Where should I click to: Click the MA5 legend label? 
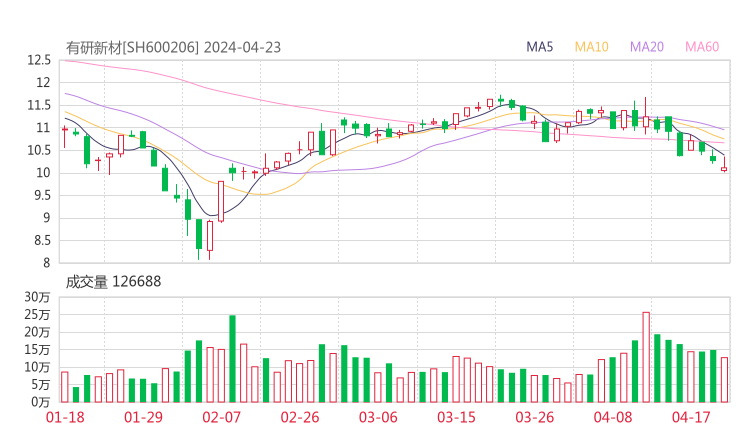click(539, 47)
